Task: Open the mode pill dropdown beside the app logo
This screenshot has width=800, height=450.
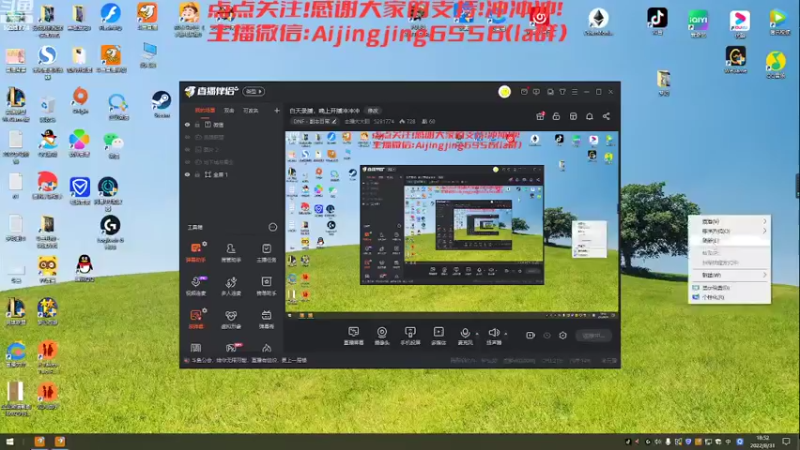Action: pos(254,91)
